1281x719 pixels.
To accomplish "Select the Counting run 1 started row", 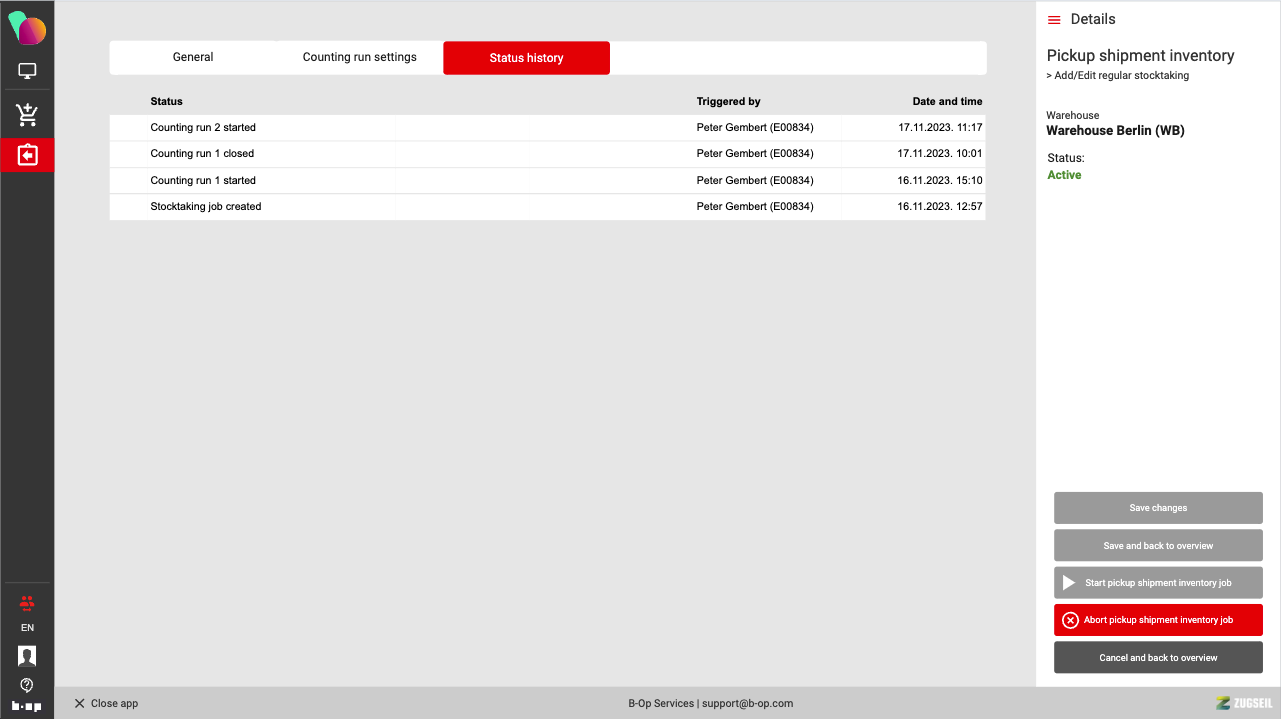I will (547, 181).
